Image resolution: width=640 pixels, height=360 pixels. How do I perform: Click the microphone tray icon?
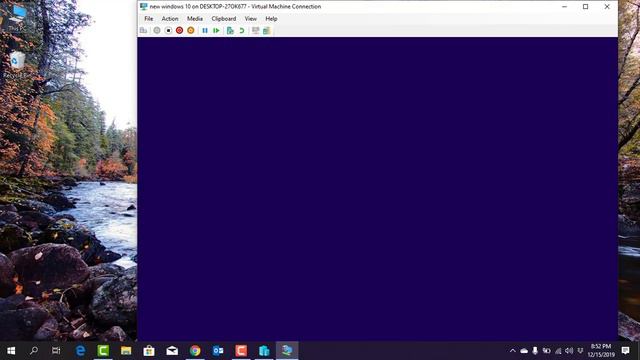click(x=535, y=351)
